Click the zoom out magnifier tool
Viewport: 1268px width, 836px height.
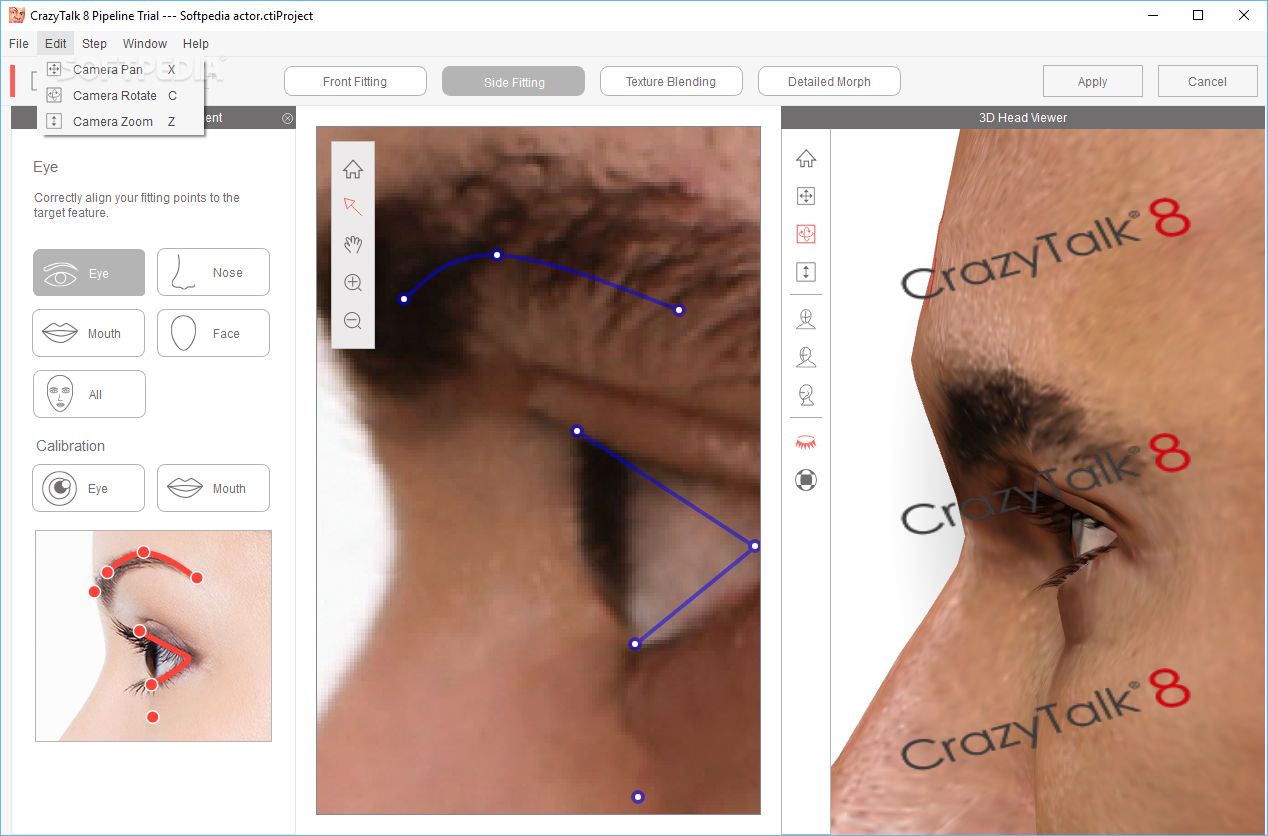353,320
